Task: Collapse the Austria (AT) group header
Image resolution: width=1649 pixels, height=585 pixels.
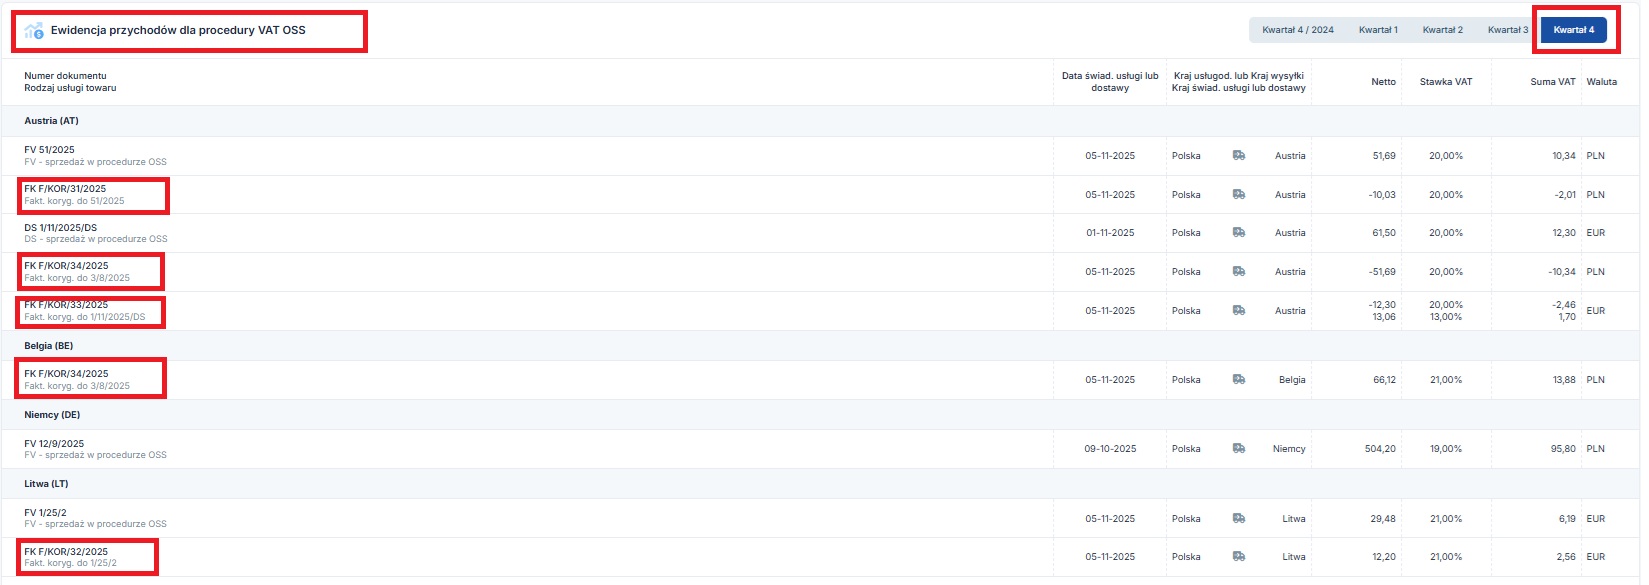Action: tap(51, 121)
